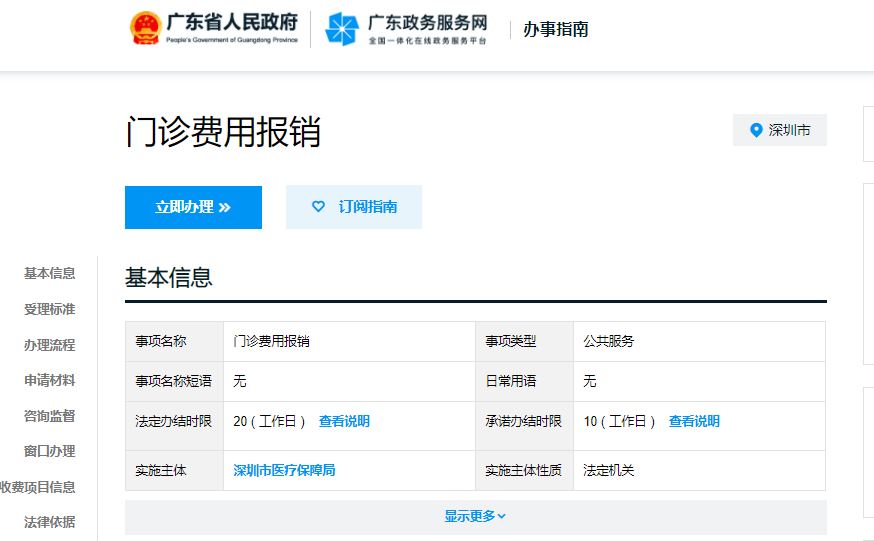Jump to 收费项目信息 in sidebar
874x541 pixels.
click(37, 487)
